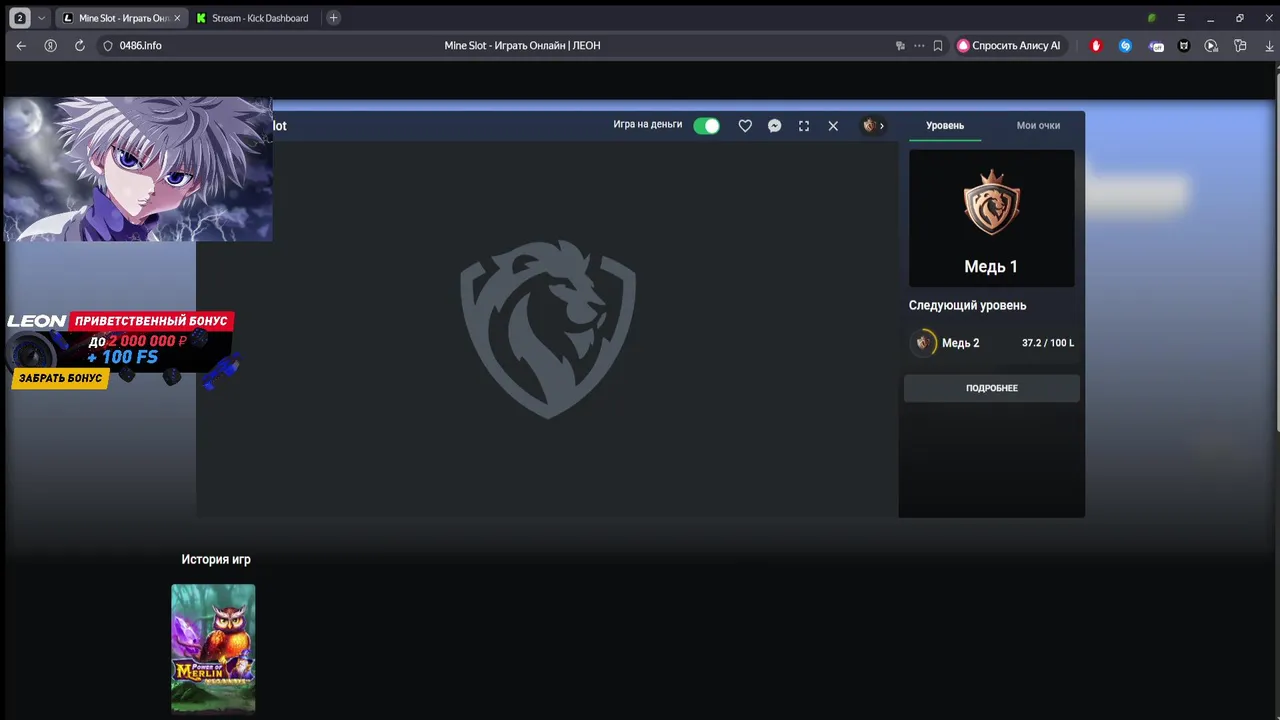The width and height of the screenshot is (1280, 720).
Task: Open the tab group counter button
Action: tap(19, 18)
